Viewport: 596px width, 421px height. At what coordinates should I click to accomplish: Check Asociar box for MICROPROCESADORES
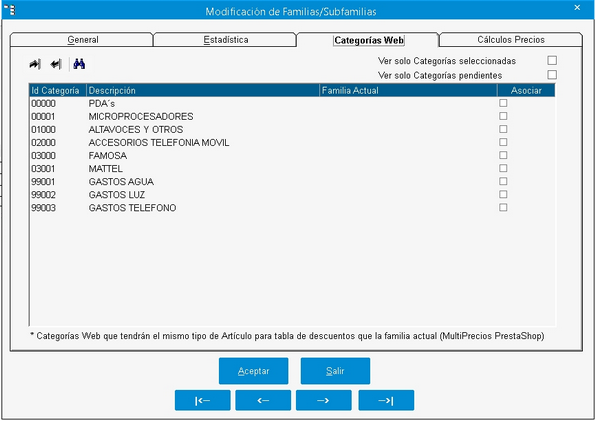pyautogui.click(x=503, y=116)
